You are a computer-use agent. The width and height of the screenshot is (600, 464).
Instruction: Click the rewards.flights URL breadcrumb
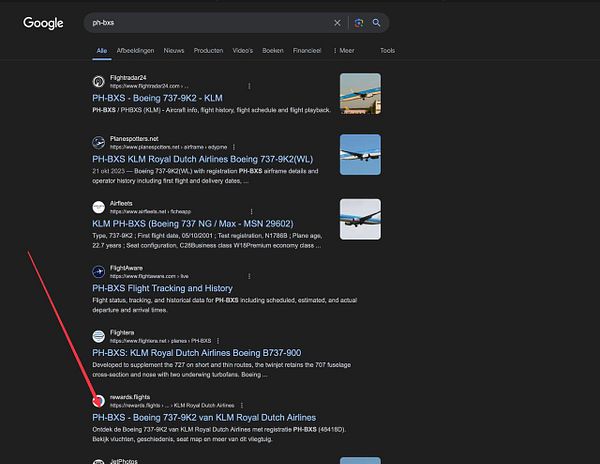172,405
